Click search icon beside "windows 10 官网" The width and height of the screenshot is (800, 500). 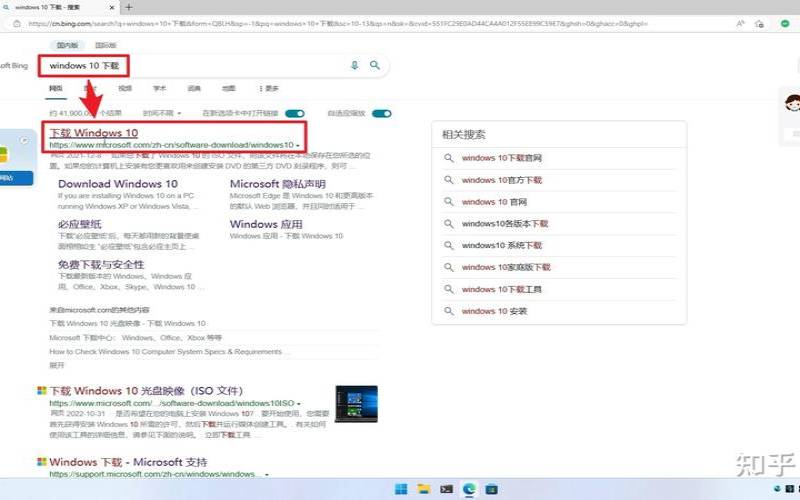(x=448, y=202)
